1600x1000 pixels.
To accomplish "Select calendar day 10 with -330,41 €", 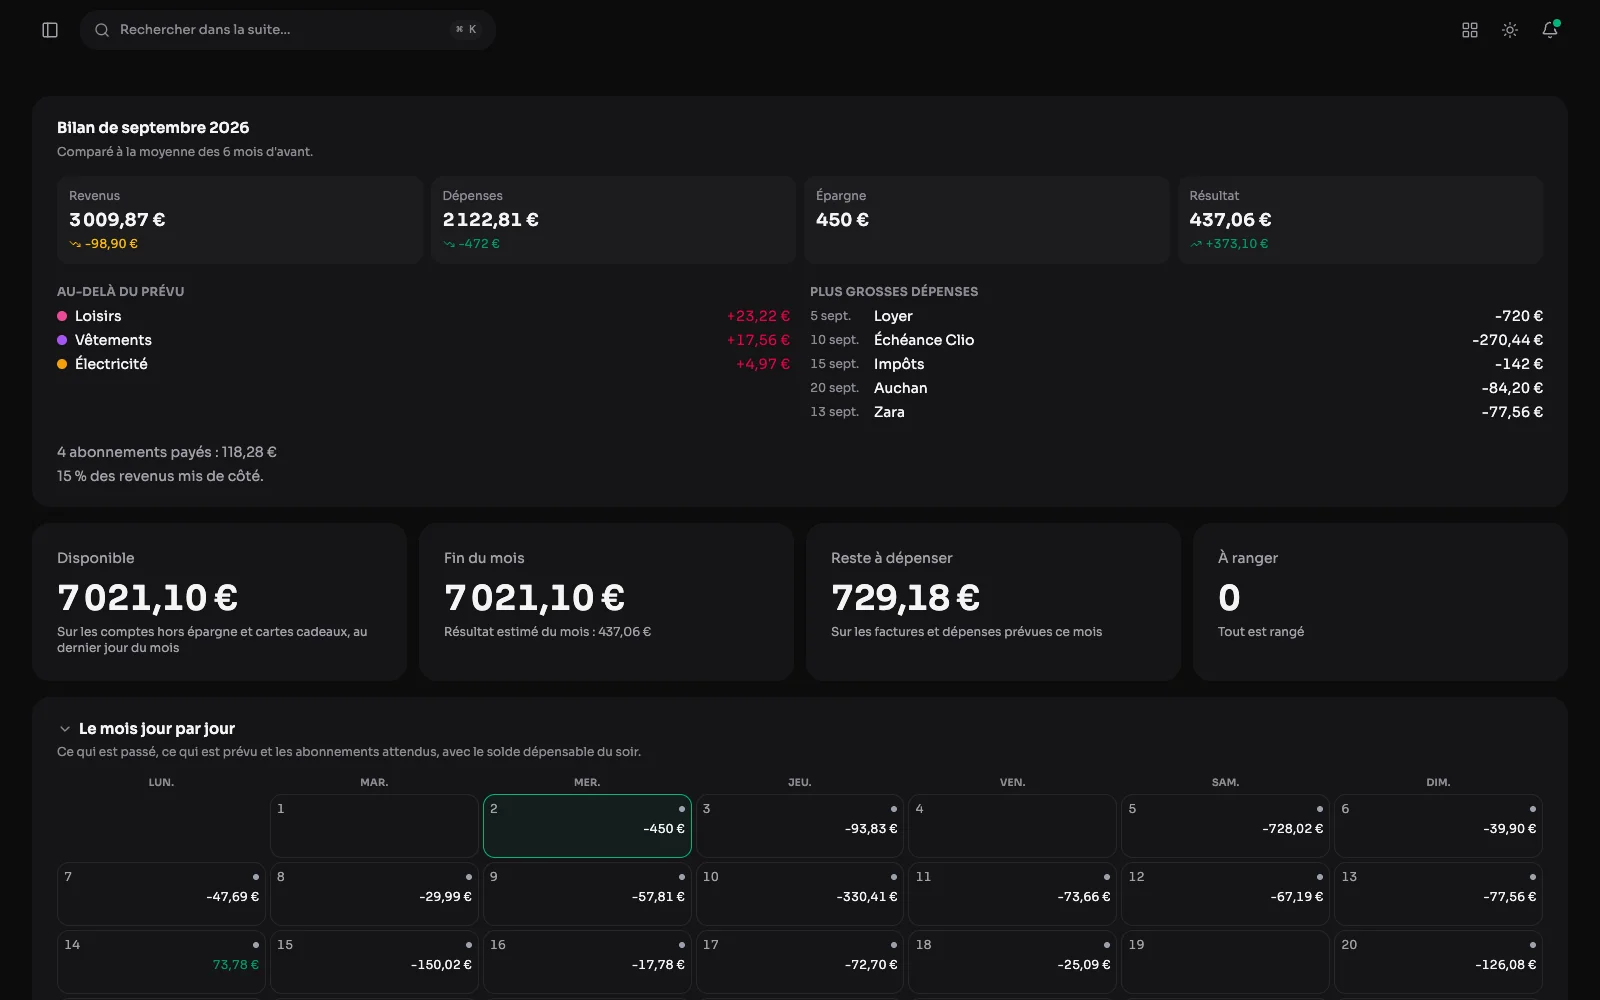I will 800,894.
